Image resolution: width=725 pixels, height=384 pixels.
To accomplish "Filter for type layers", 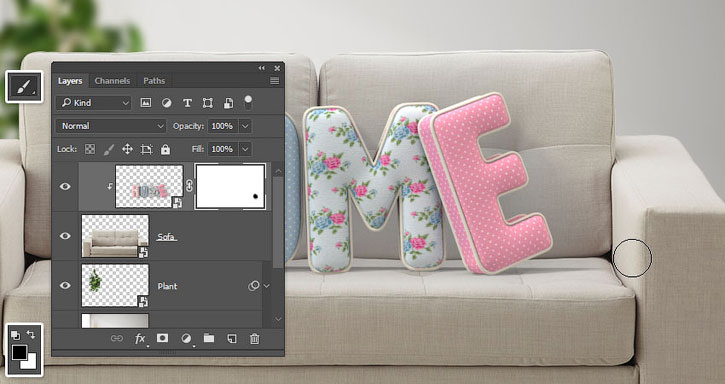I will tap(187, 103).
